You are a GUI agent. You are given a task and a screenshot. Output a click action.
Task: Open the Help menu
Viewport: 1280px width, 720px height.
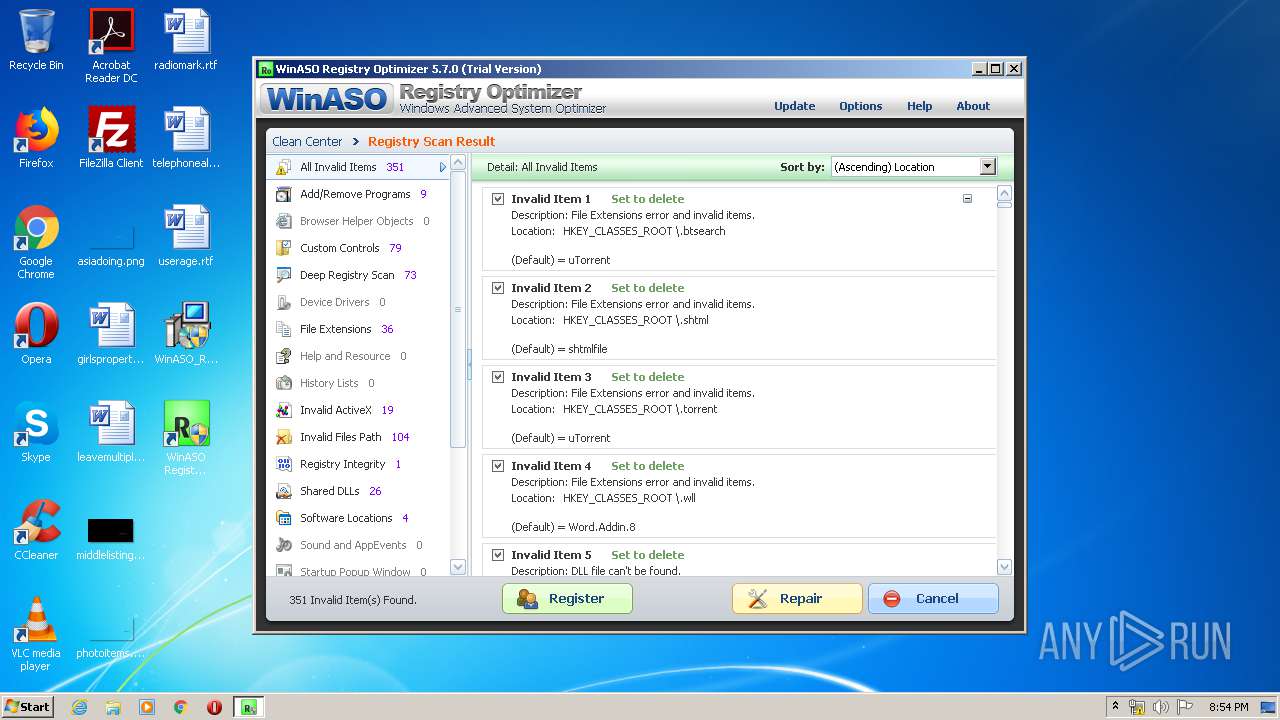pos(919,106)
